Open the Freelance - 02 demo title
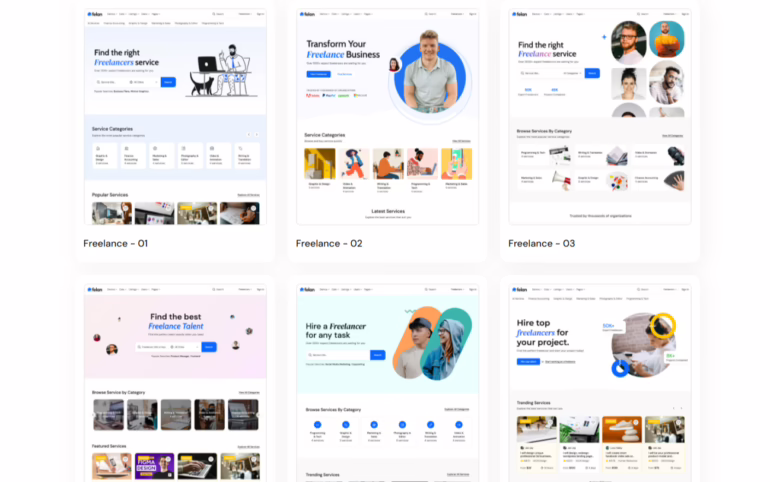 point(329,243)
